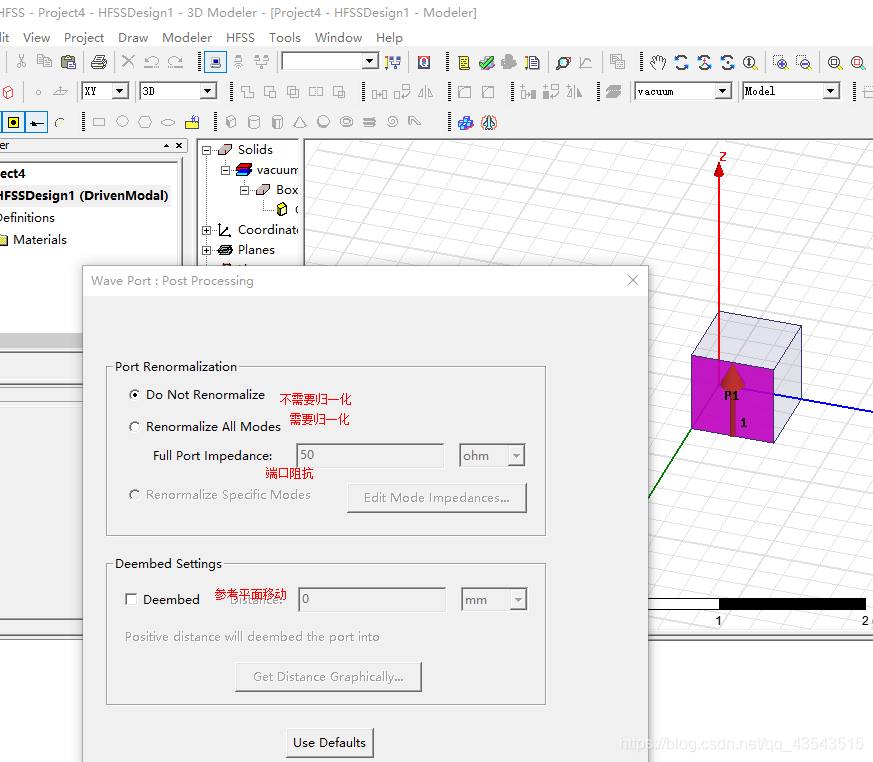
Task: Collapse the vacuum tree node
Action: (x=225, y=170)
